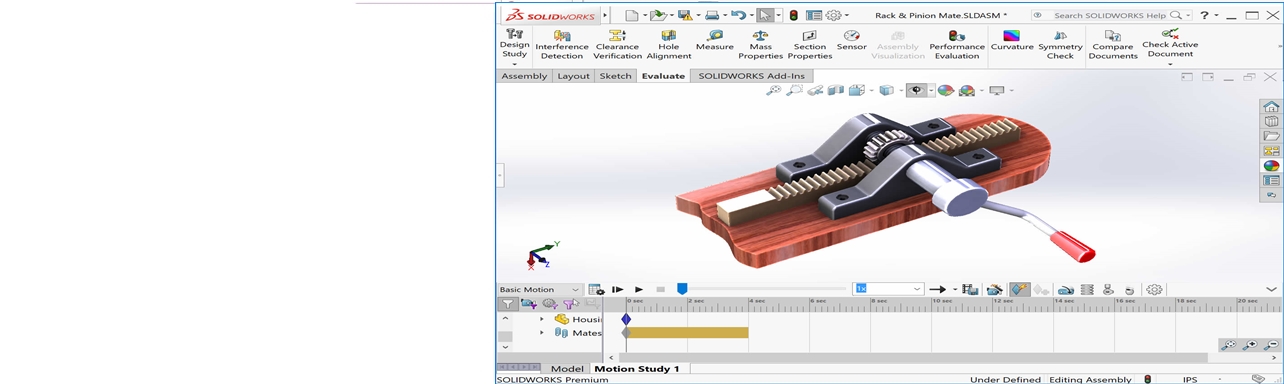This screenshot has width=1284, height=384.
Task: Click the Print icon
Action: point(712,15)
